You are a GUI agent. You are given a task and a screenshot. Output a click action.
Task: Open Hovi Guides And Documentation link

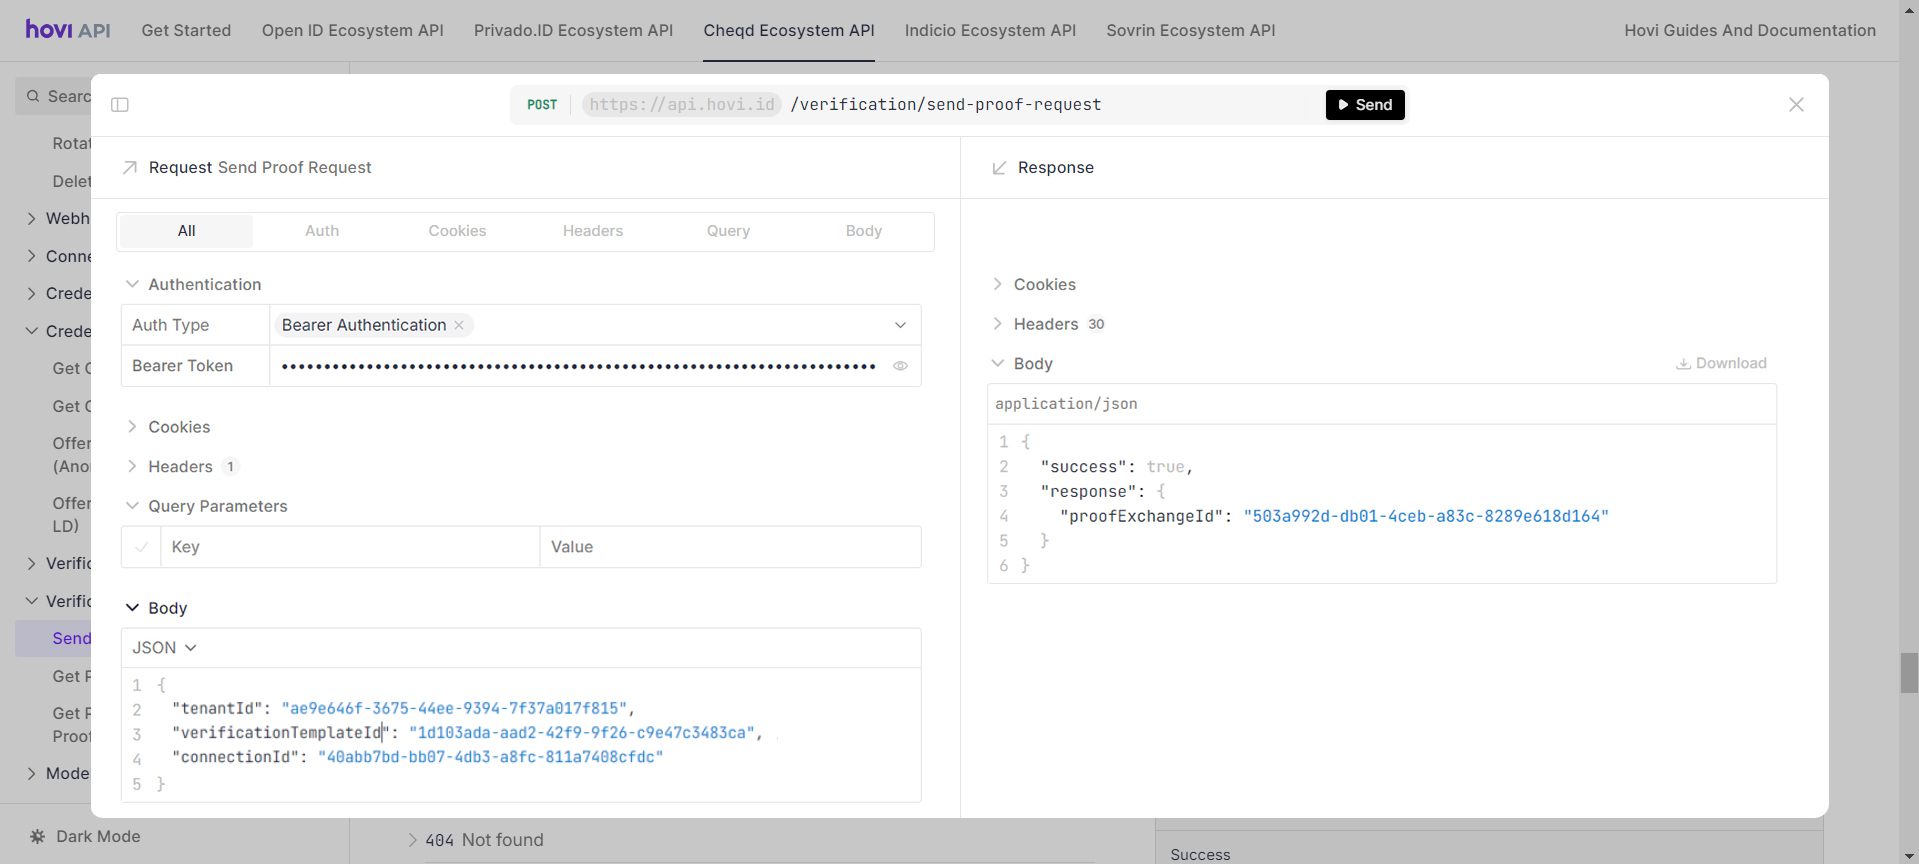(1749, 30)
